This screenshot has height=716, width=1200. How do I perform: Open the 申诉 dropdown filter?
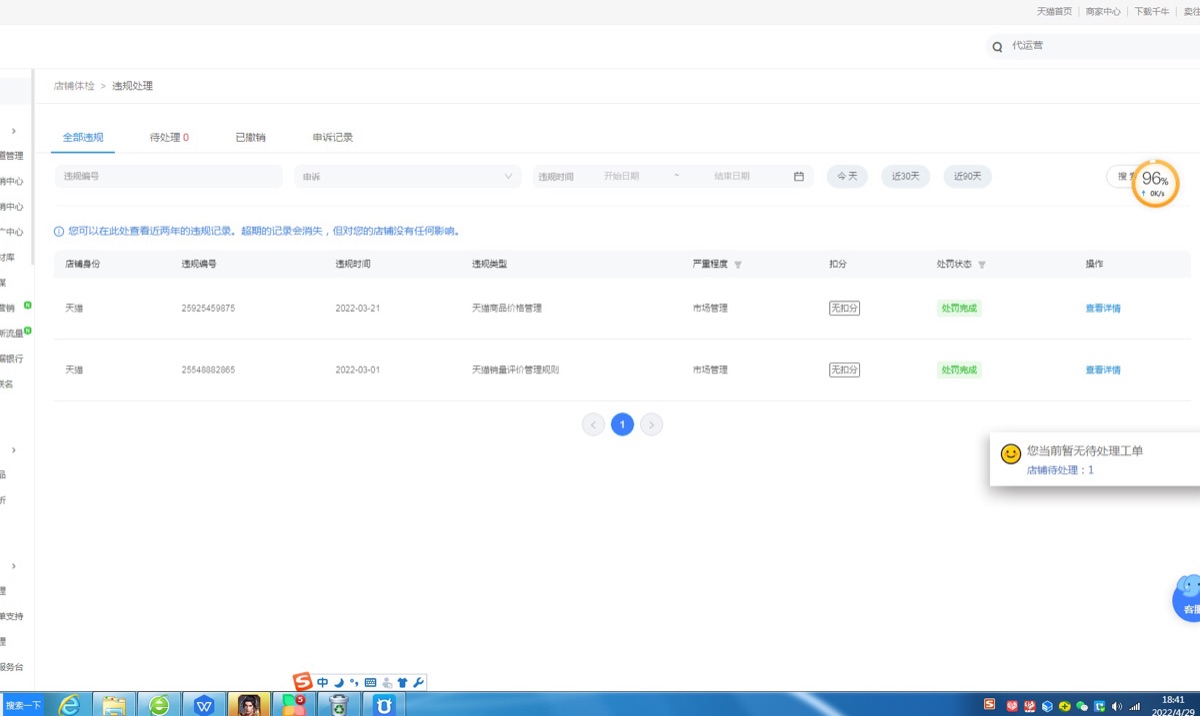(408, 176)
